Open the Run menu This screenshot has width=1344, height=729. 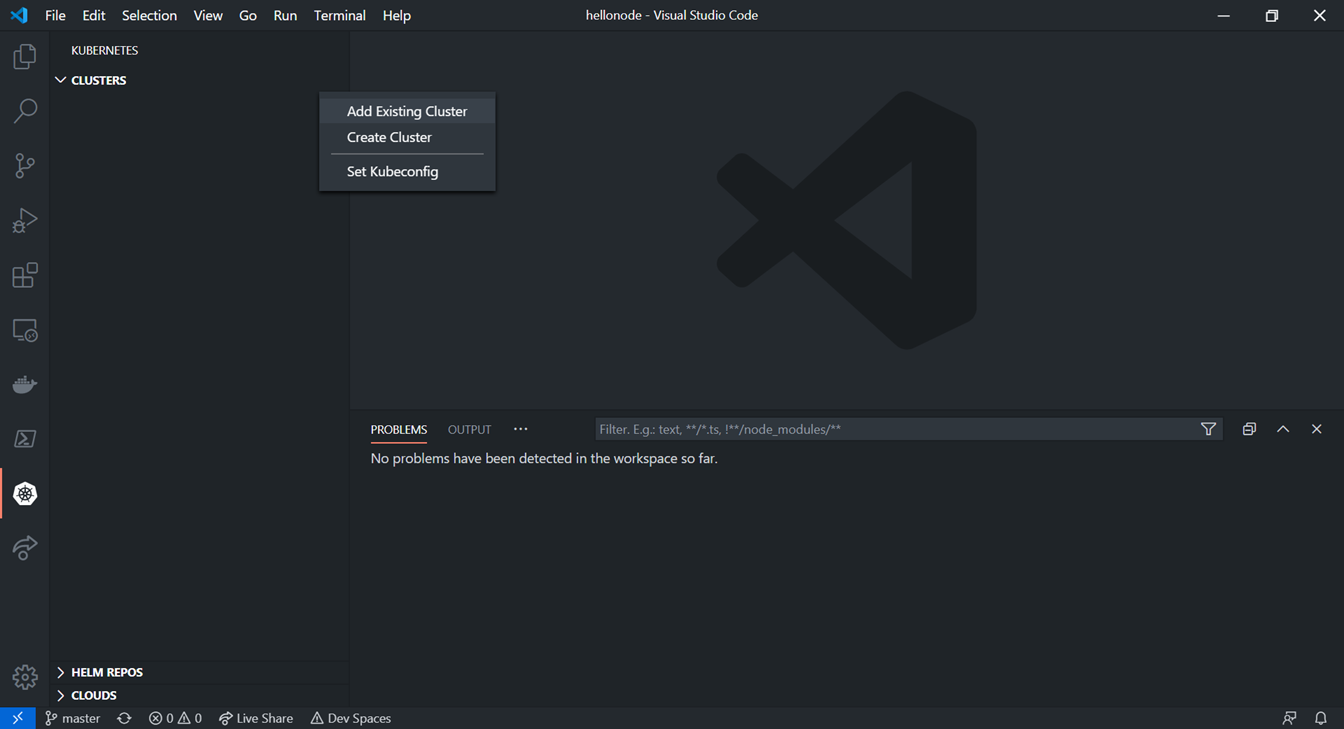pos(285,15)
